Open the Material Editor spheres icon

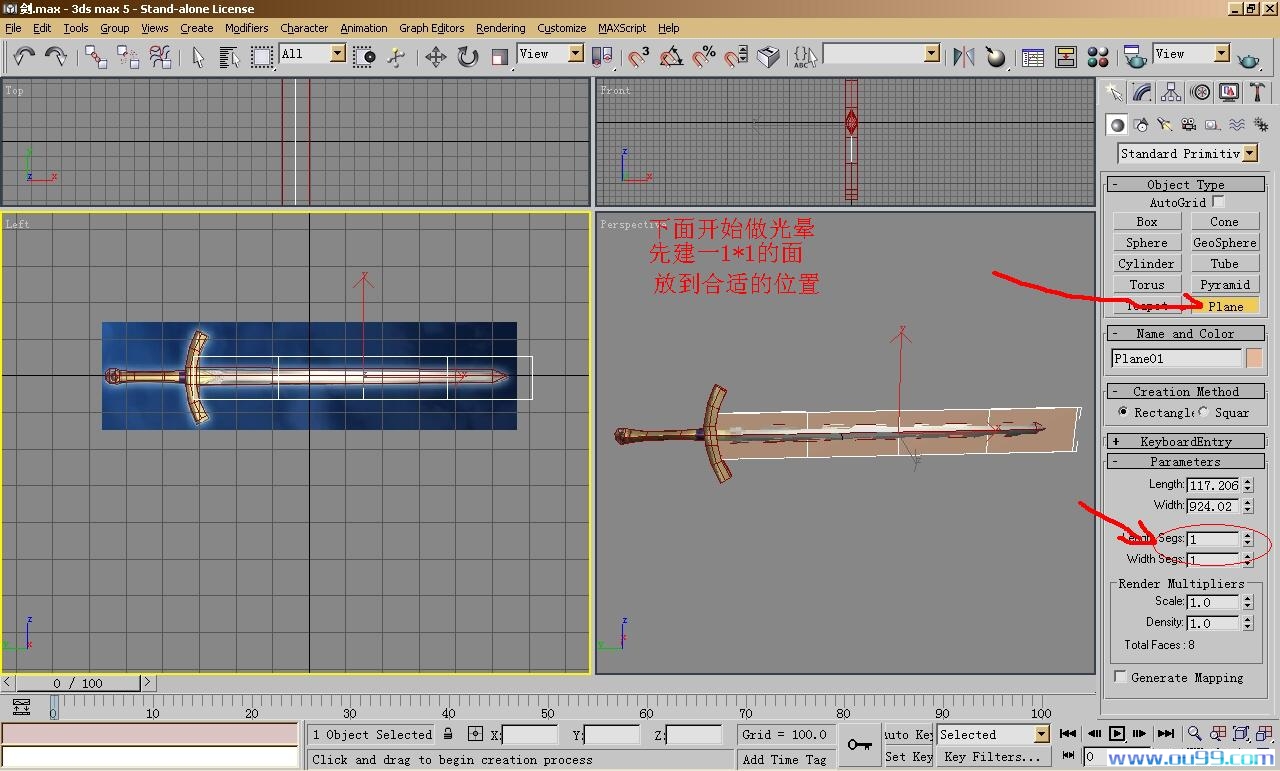click(x=1098, y=57)
